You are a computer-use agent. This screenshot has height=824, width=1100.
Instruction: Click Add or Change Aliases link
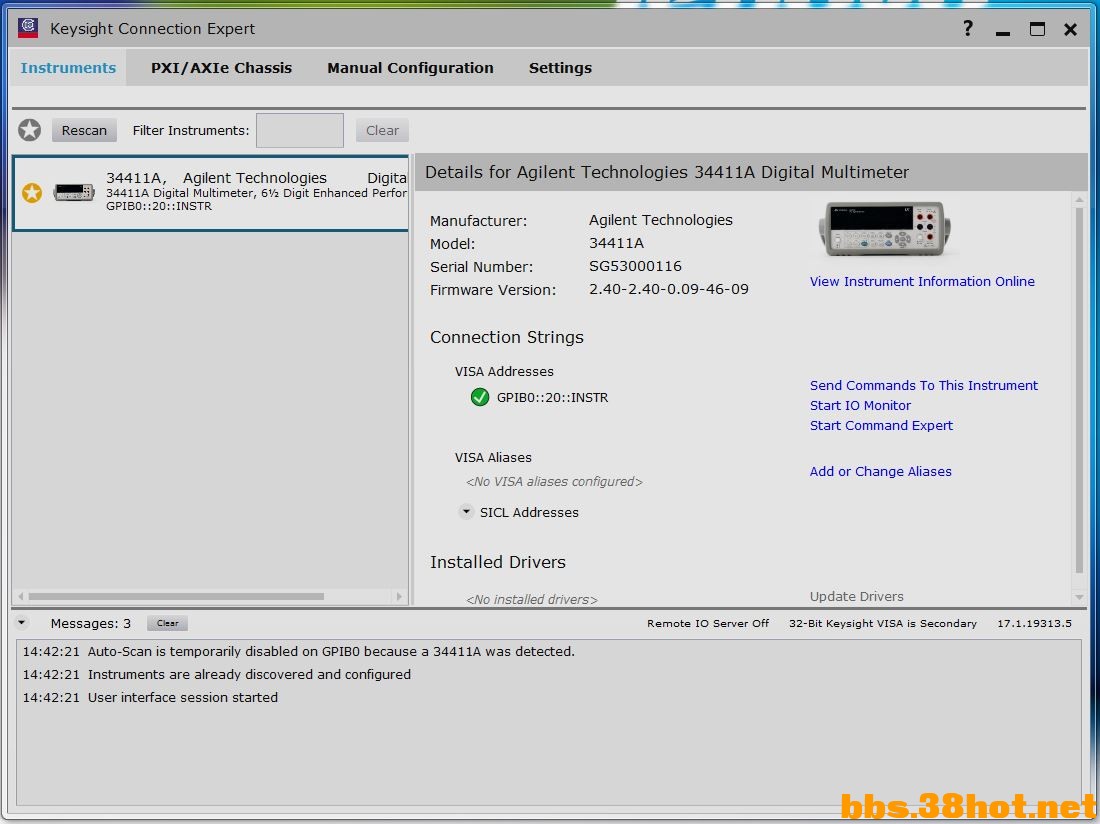point(880,471)
